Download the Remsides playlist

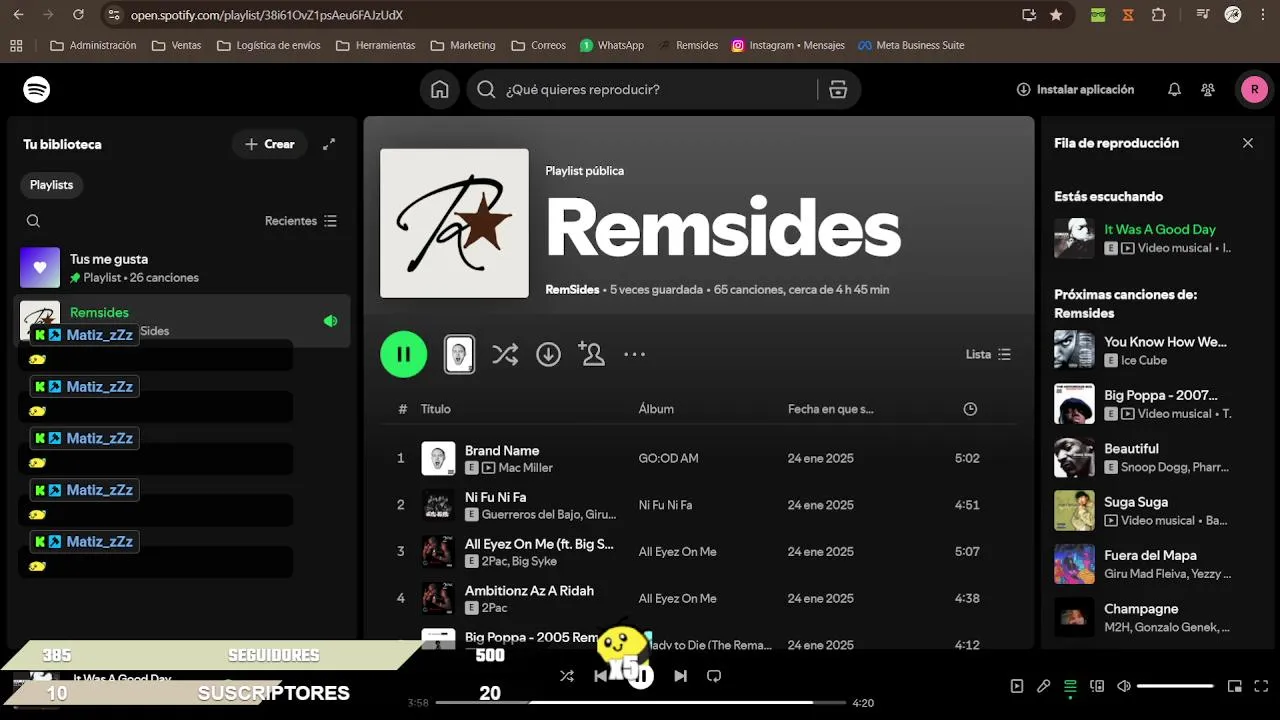(x=548, y=354)
